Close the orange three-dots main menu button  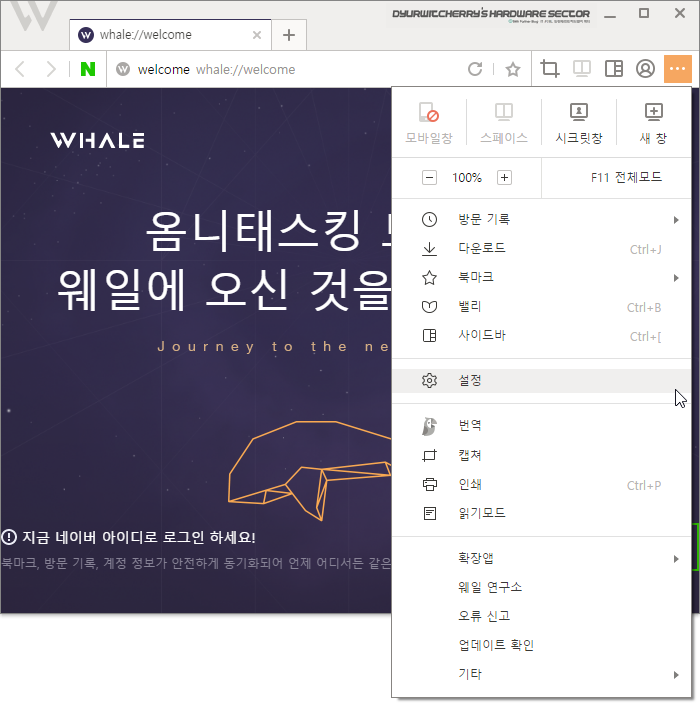click(677, 69)
